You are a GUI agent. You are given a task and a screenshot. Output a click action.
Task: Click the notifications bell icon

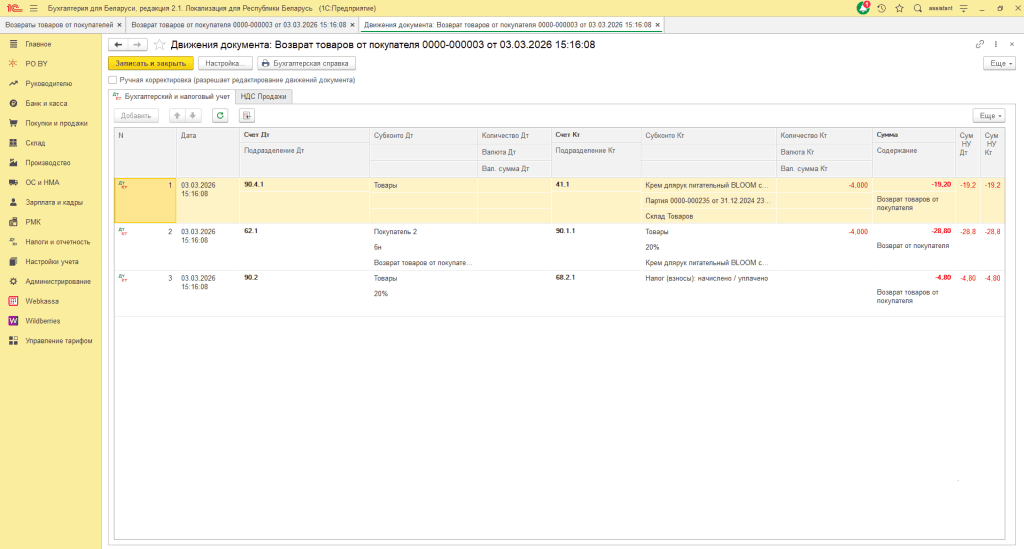tap(864, 8)
